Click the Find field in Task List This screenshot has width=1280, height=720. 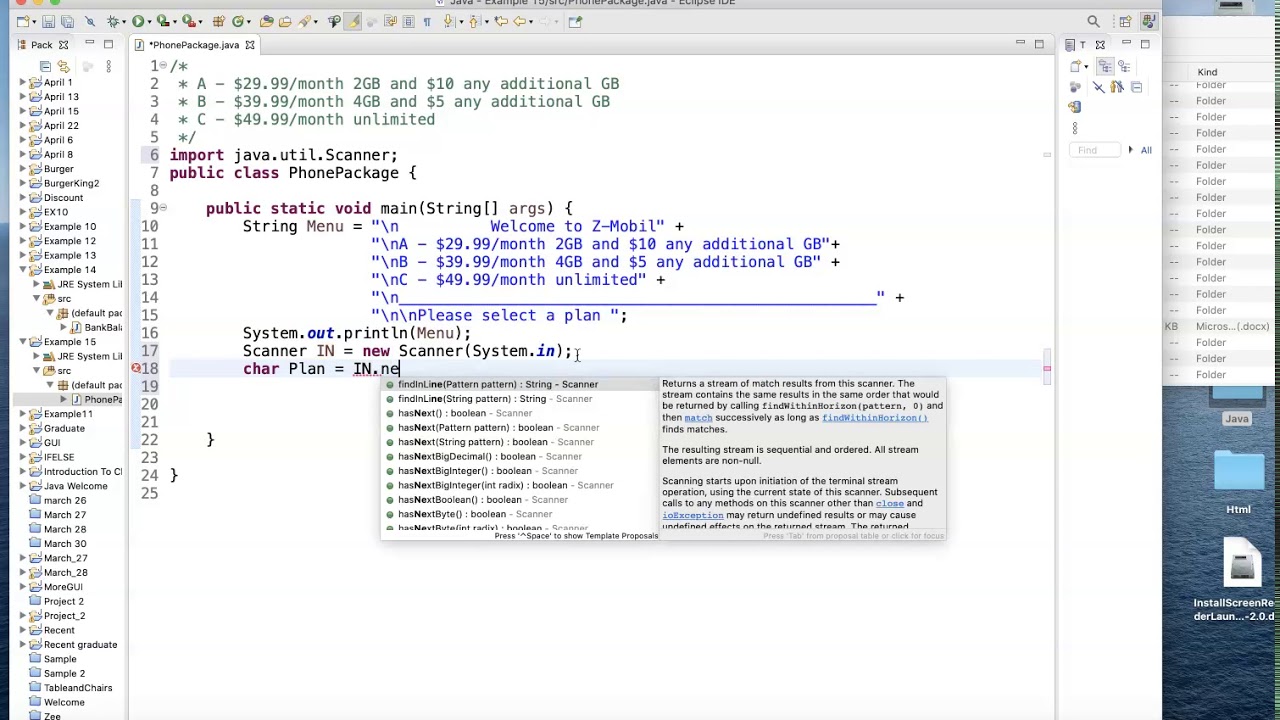(1094, 150)
